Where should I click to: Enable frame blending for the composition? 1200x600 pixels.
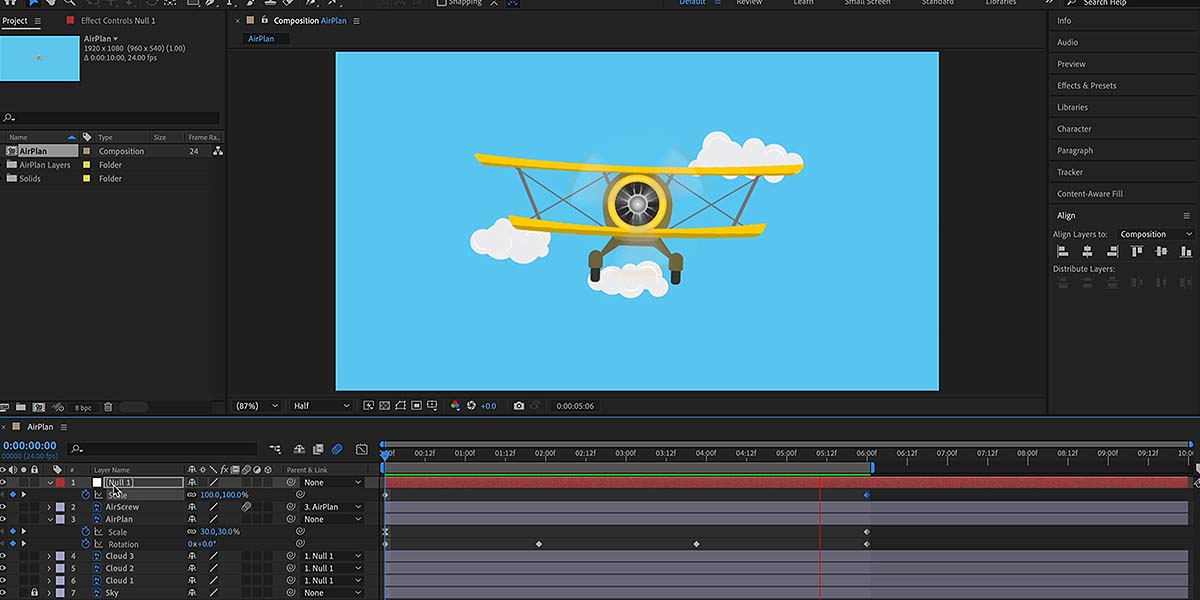coord(318,450)
